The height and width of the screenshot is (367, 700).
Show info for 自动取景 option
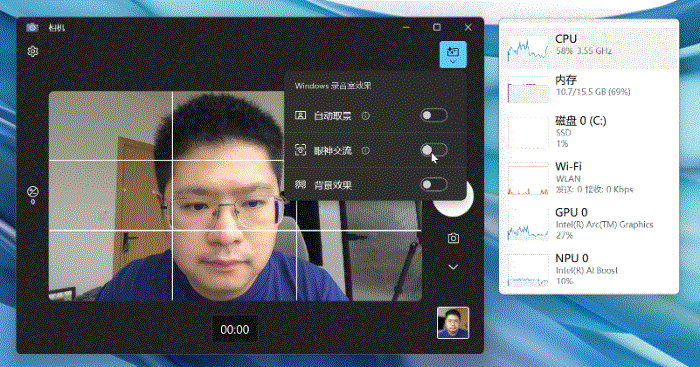[366, 116]
